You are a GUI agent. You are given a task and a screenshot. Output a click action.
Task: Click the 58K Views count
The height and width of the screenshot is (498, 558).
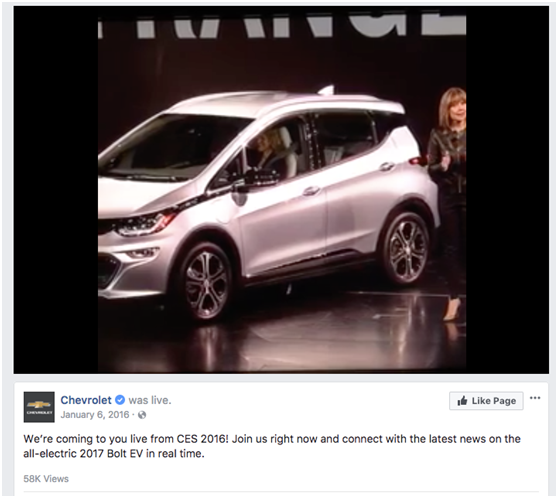click(x=46, y=479)
